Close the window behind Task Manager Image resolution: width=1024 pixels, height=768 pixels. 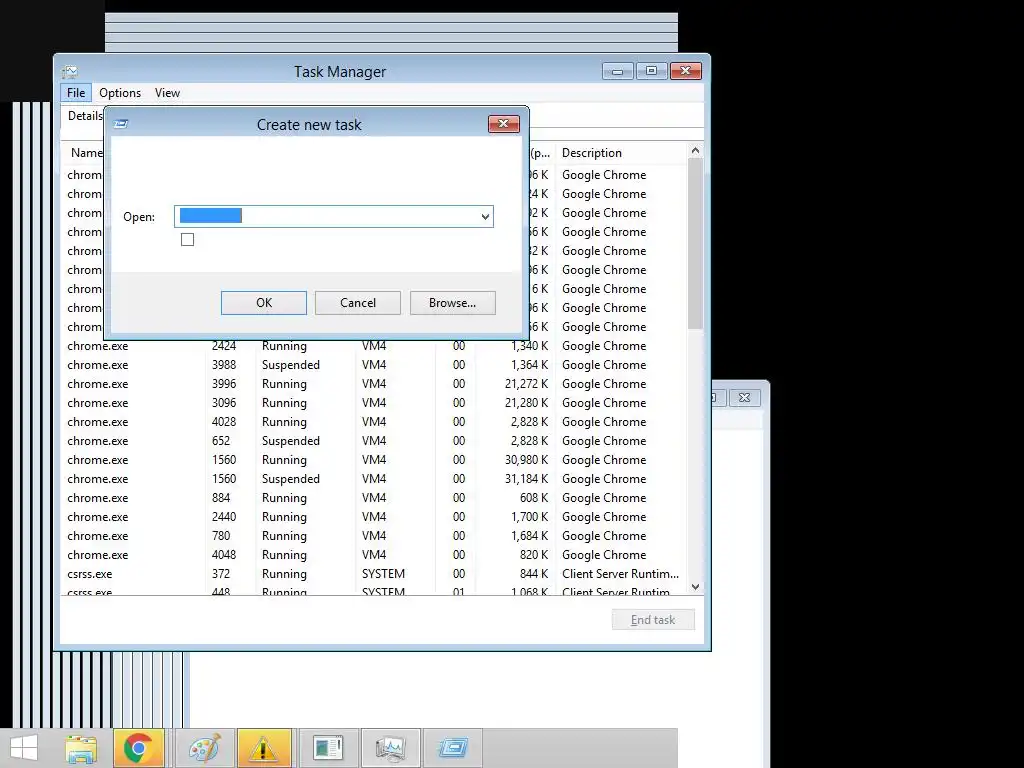click(744, 397)
